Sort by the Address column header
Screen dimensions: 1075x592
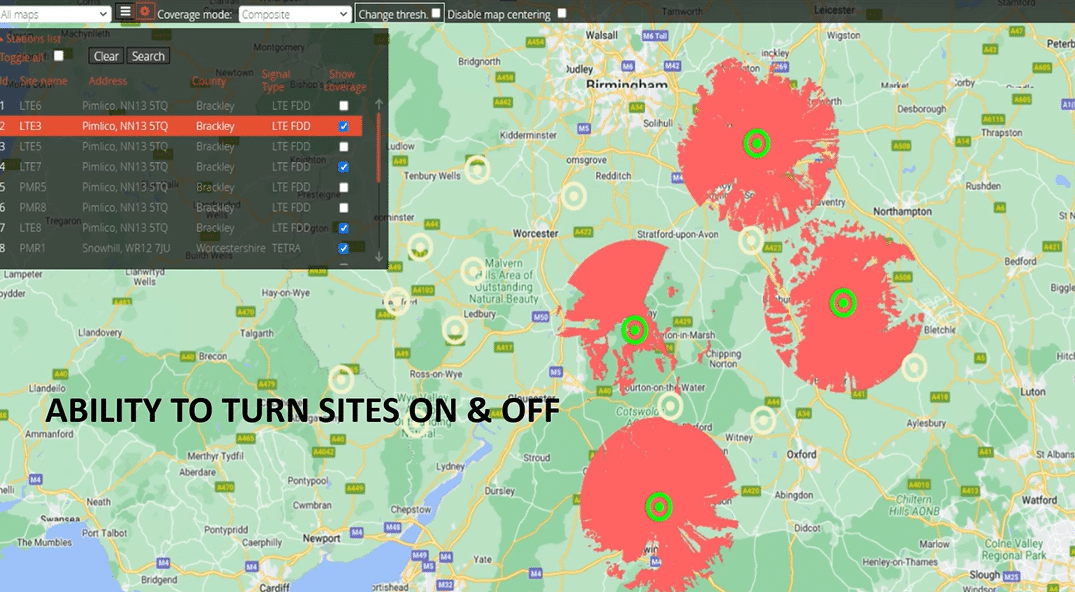click(108, 81)
